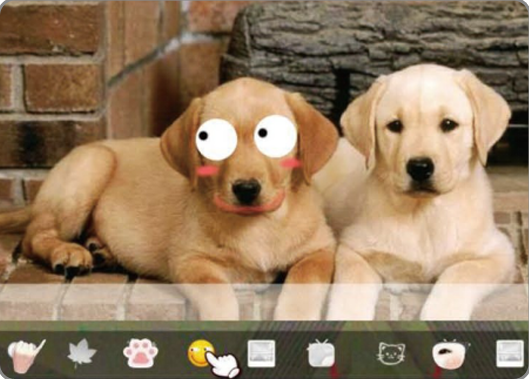
Task: Select the blushing winking face effect
Action: tap(449, 353)
